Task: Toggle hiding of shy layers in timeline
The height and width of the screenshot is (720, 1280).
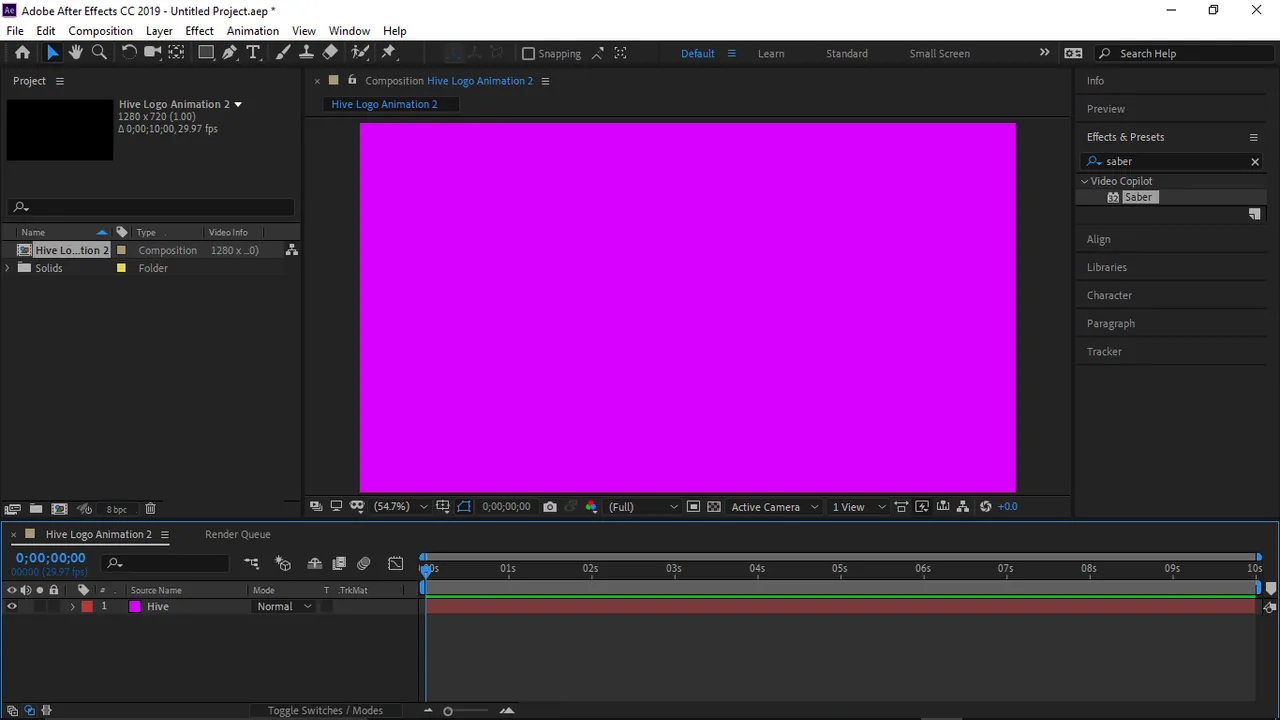Action: pyautogui.click(x=314, y=564)
